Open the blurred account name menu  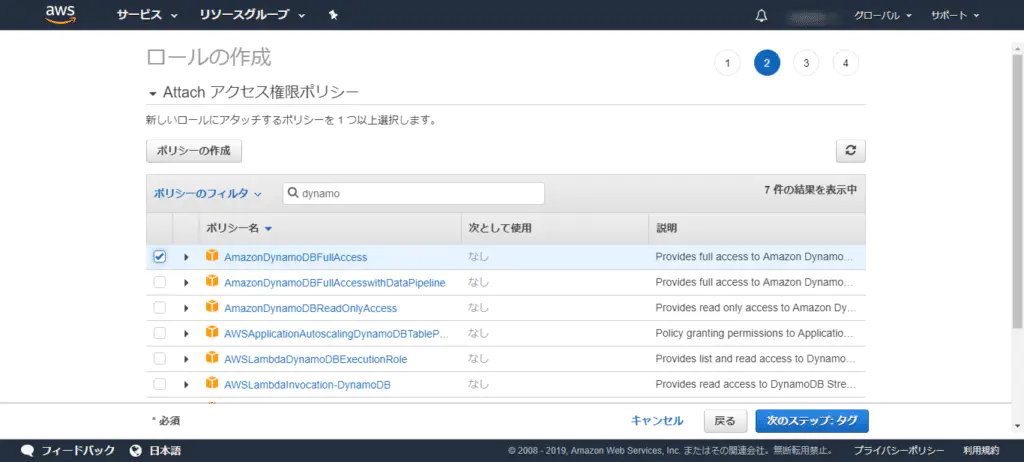pos(813,16)
